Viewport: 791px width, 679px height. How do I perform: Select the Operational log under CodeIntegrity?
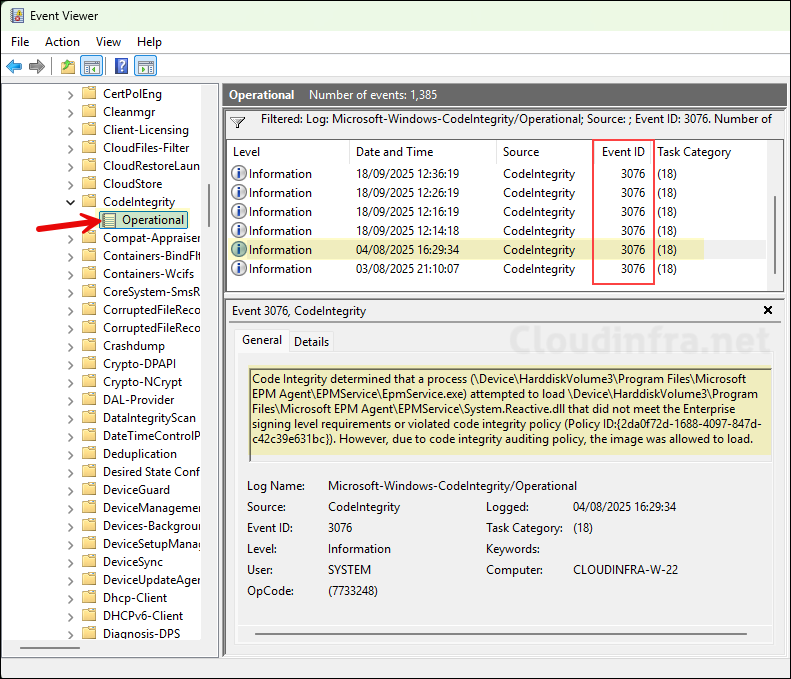152,220
